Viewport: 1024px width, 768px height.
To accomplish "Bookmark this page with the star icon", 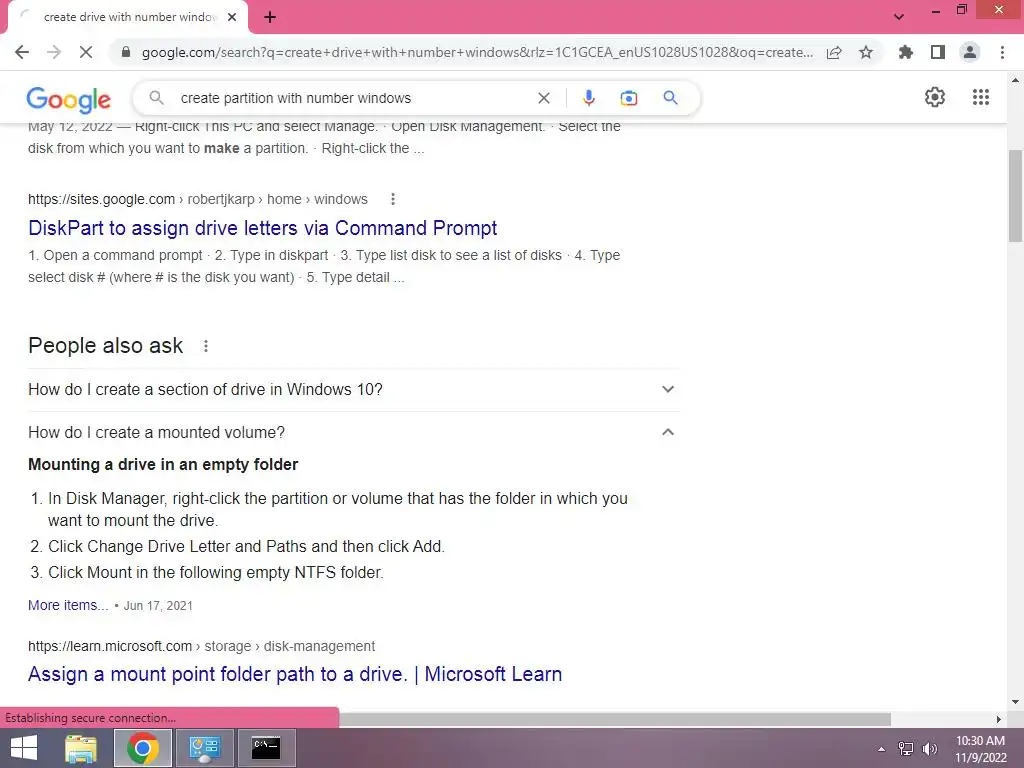I will 866,52.
